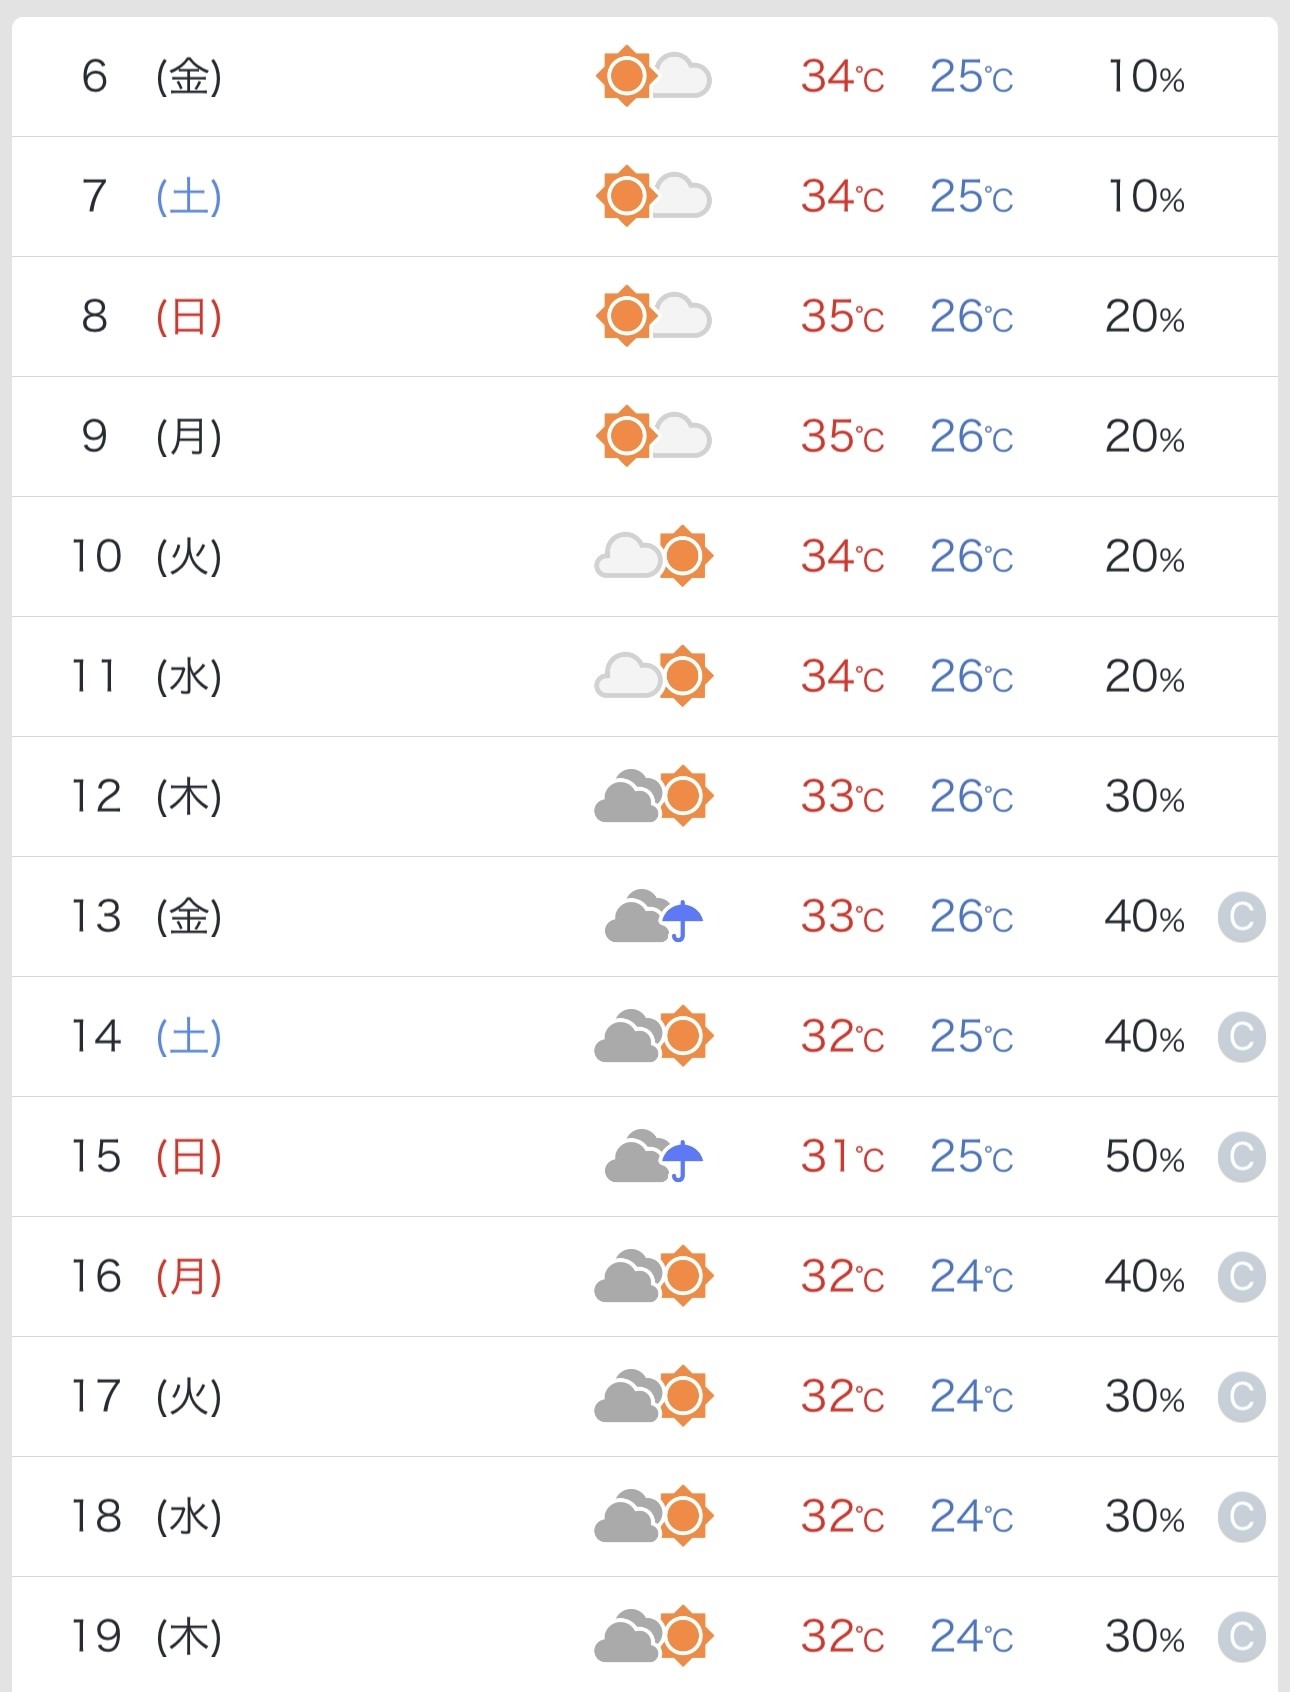The width and height of the screenshot is (1290, 1692).
Task: Tap the C reliability badge on day 15
Action: point(1241,1157)
